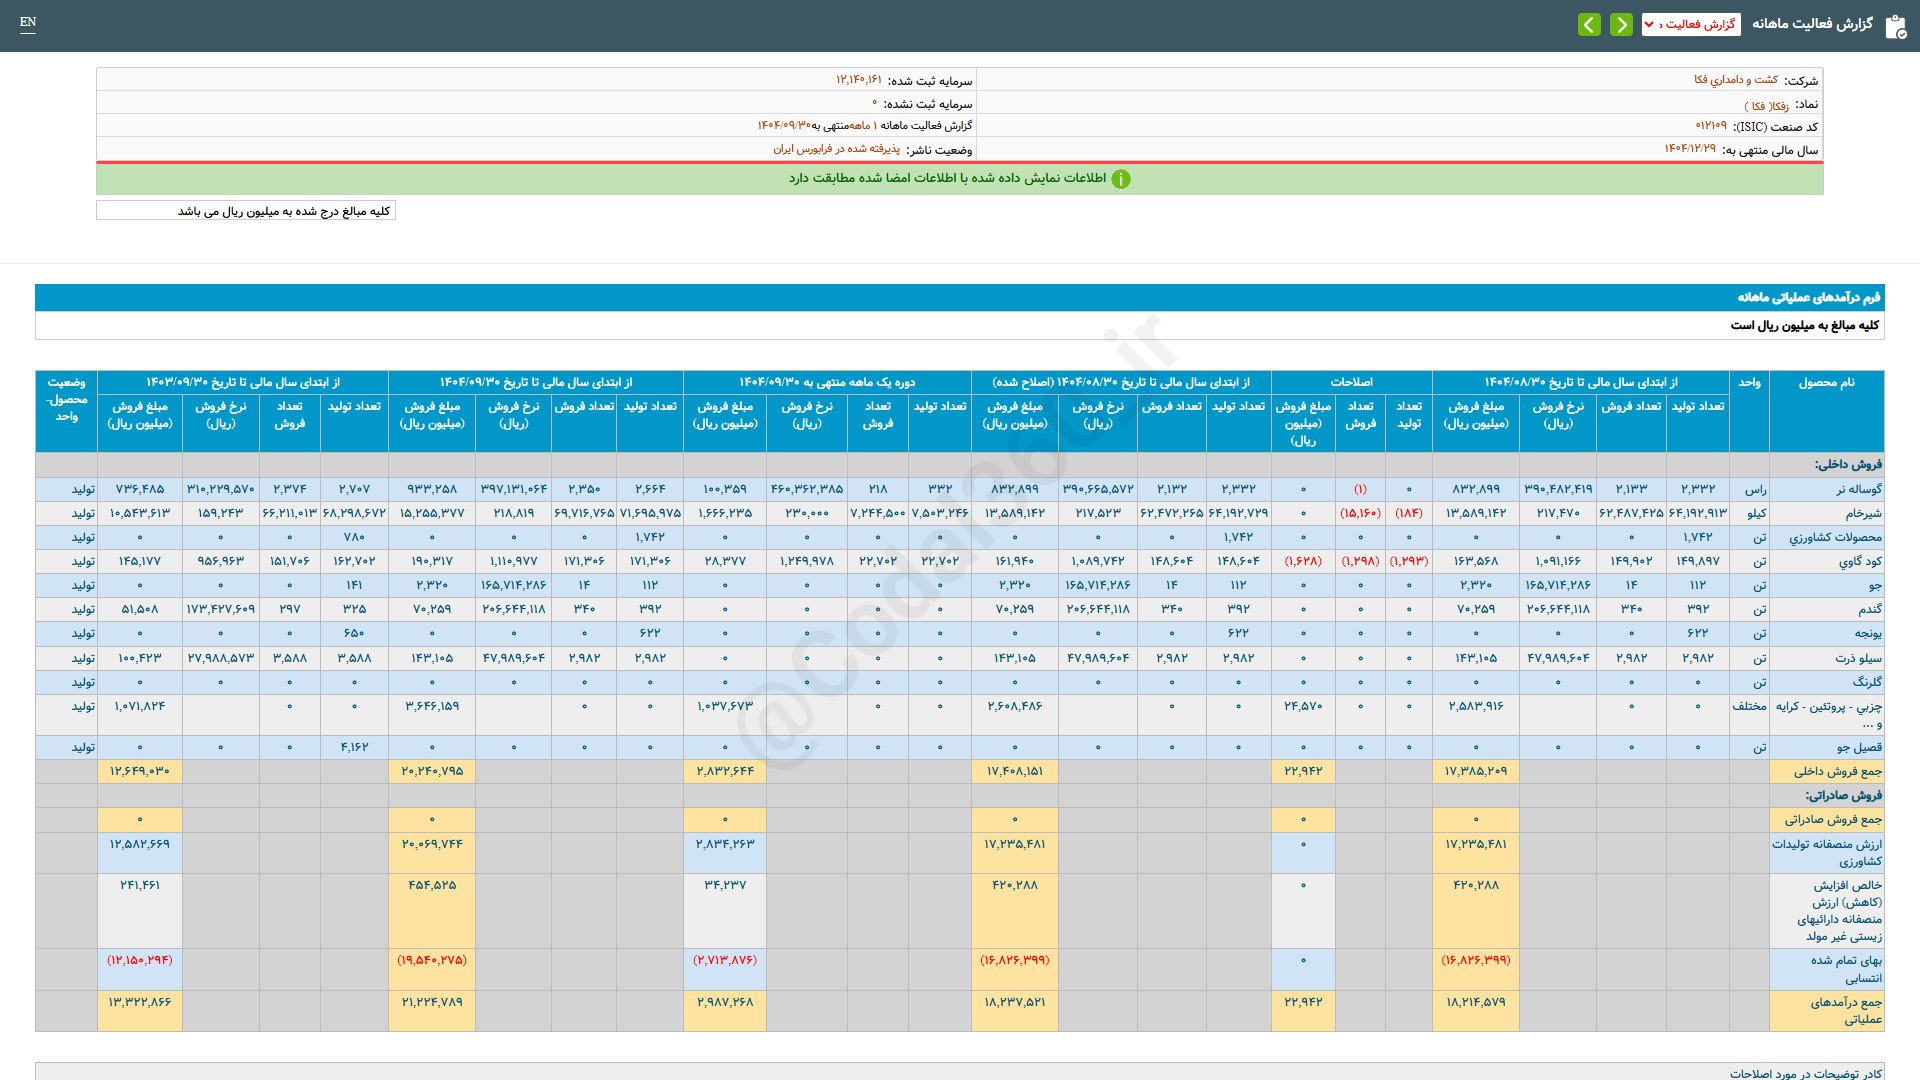The height and width of the screenshot is (1080, 1920).
Task: Click the green right-arrow navigation button
Action: pyautogui.click(x=1621, y=24)
